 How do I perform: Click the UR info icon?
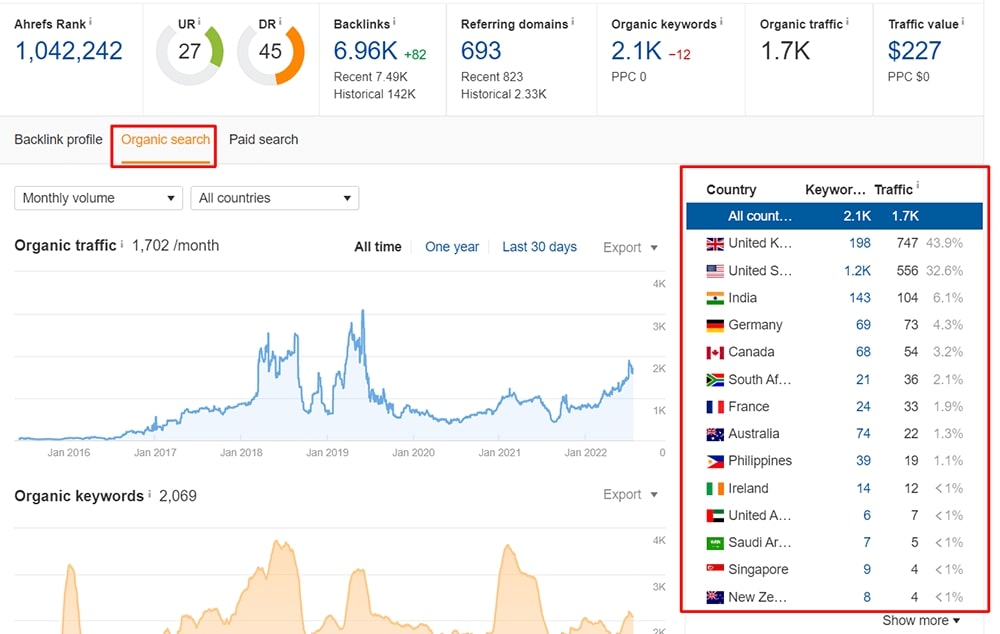coord(200,22)
